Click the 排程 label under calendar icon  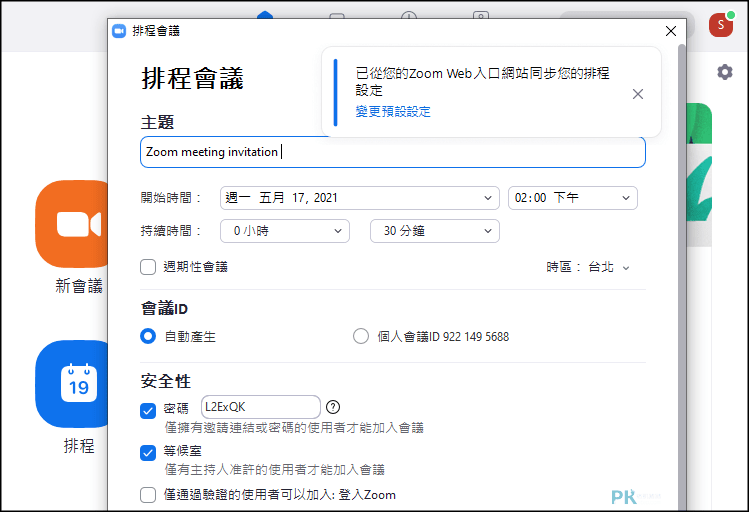coord(79,446)
